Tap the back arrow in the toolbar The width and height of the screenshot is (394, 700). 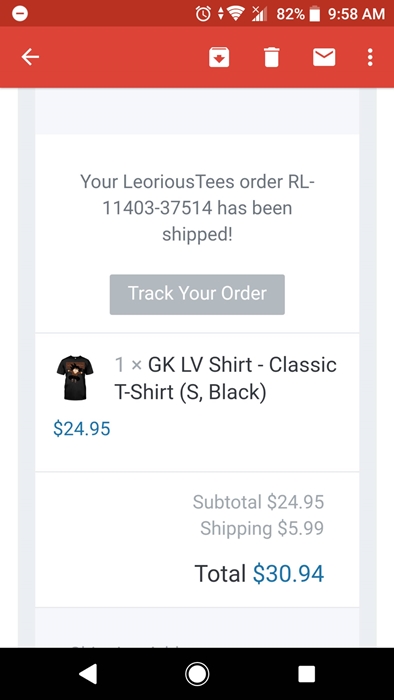[30, 57]
